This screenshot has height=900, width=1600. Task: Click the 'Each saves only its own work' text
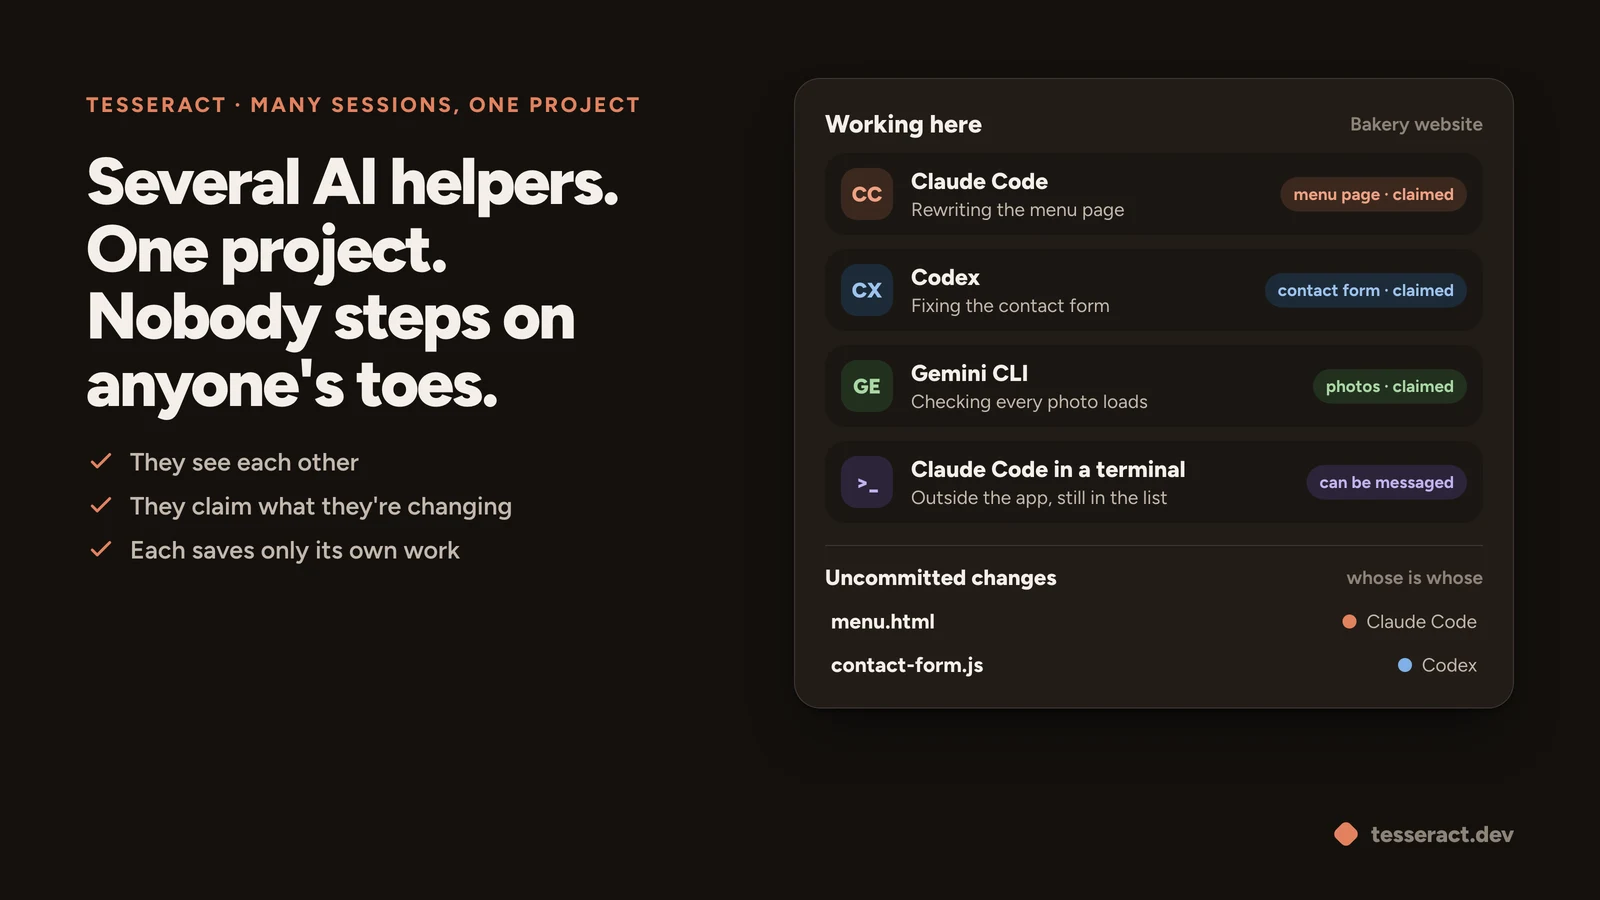click(x=295, y=550)
